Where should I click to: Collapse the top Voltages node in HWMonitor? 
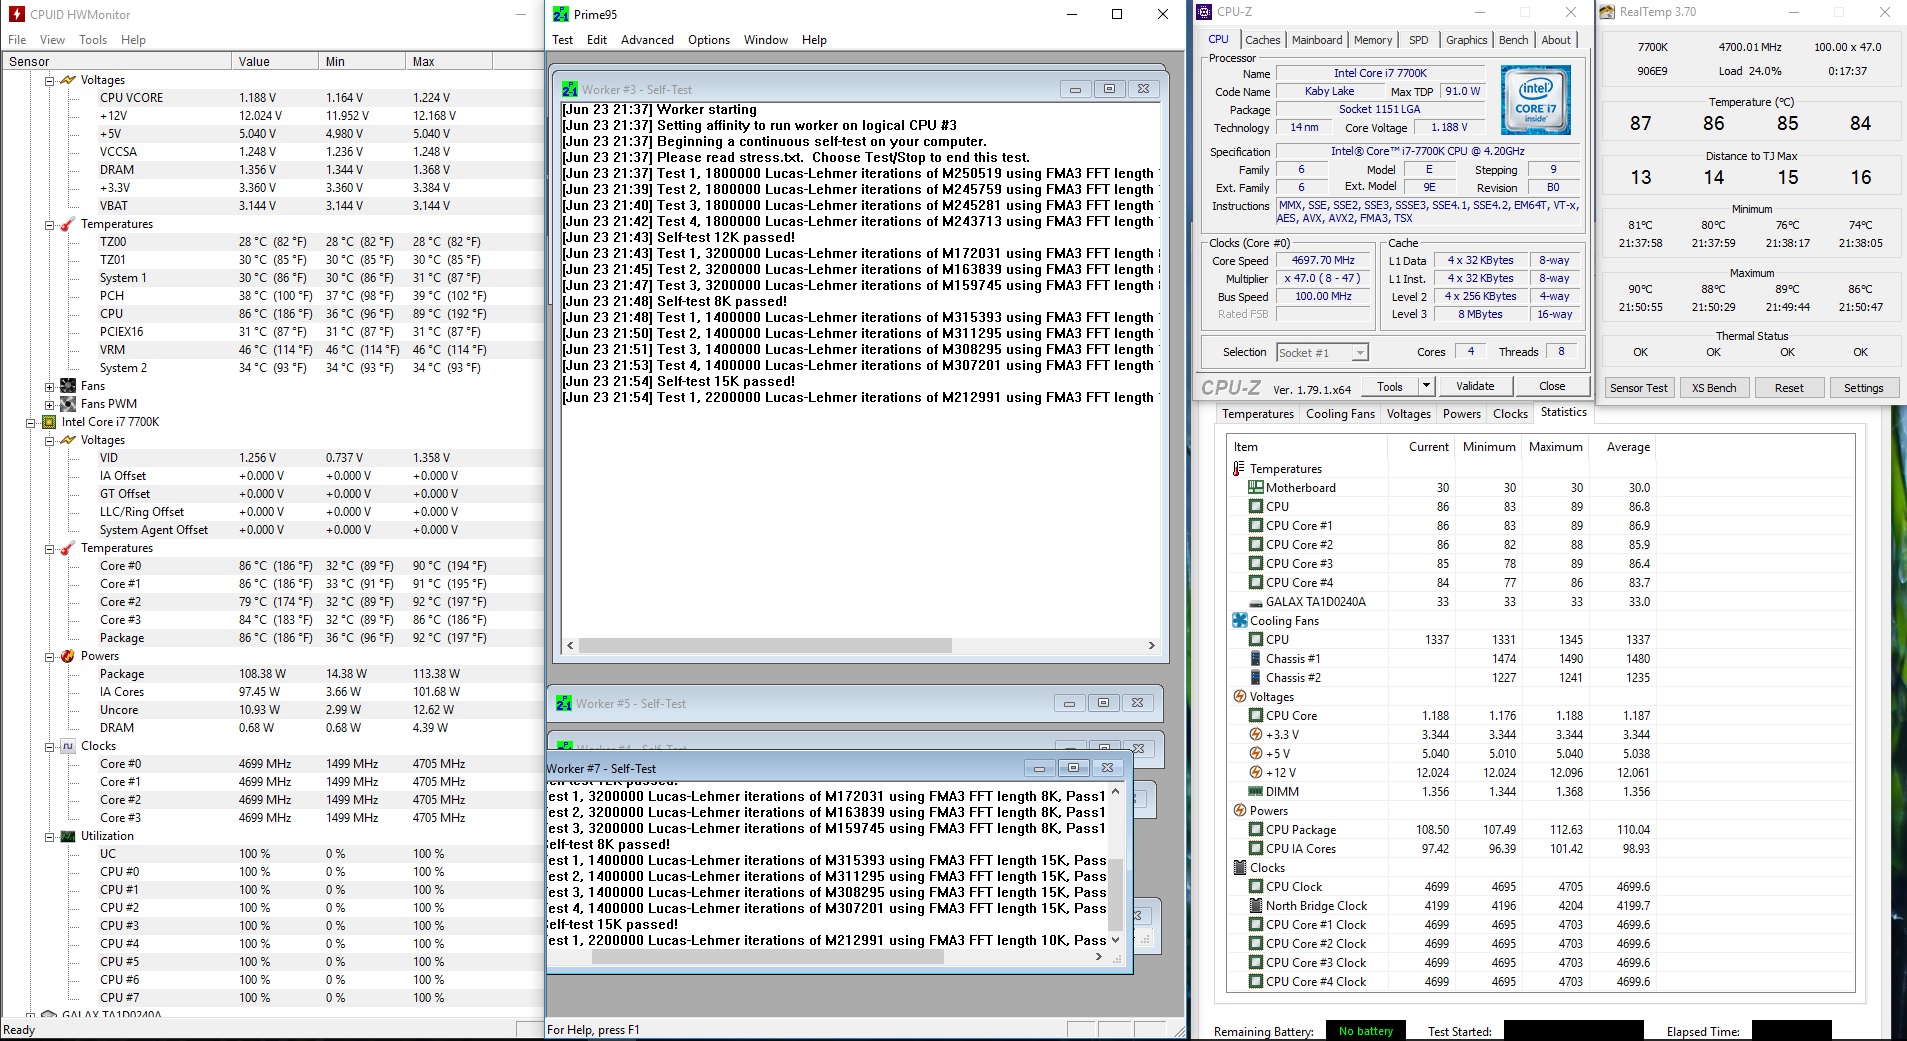[x=49, y=80]
